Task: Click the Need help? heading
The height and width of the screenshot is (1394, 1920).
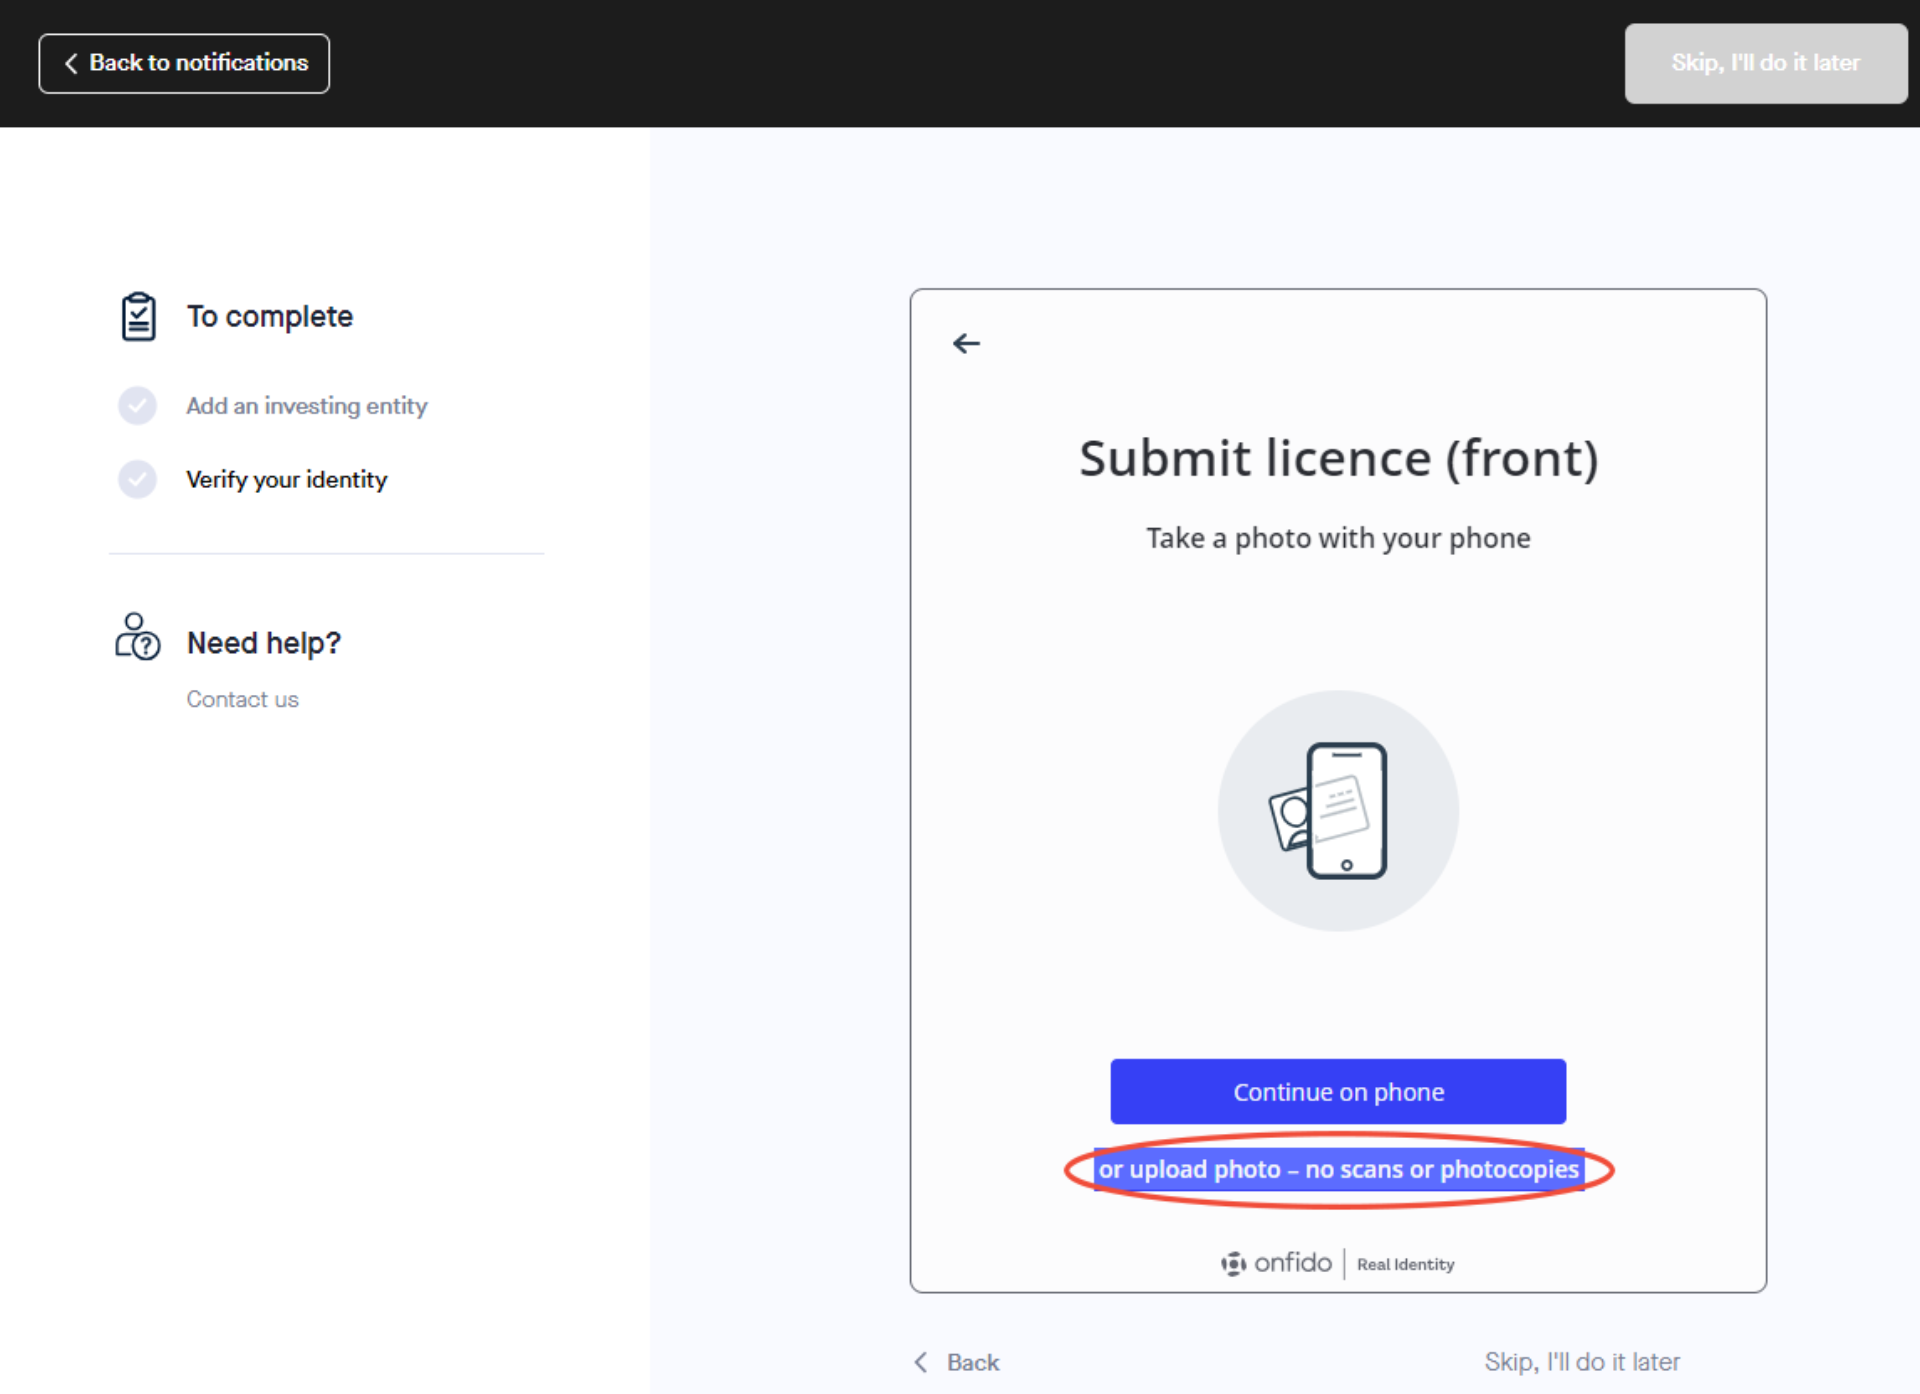Action: (x=264, y=642)
